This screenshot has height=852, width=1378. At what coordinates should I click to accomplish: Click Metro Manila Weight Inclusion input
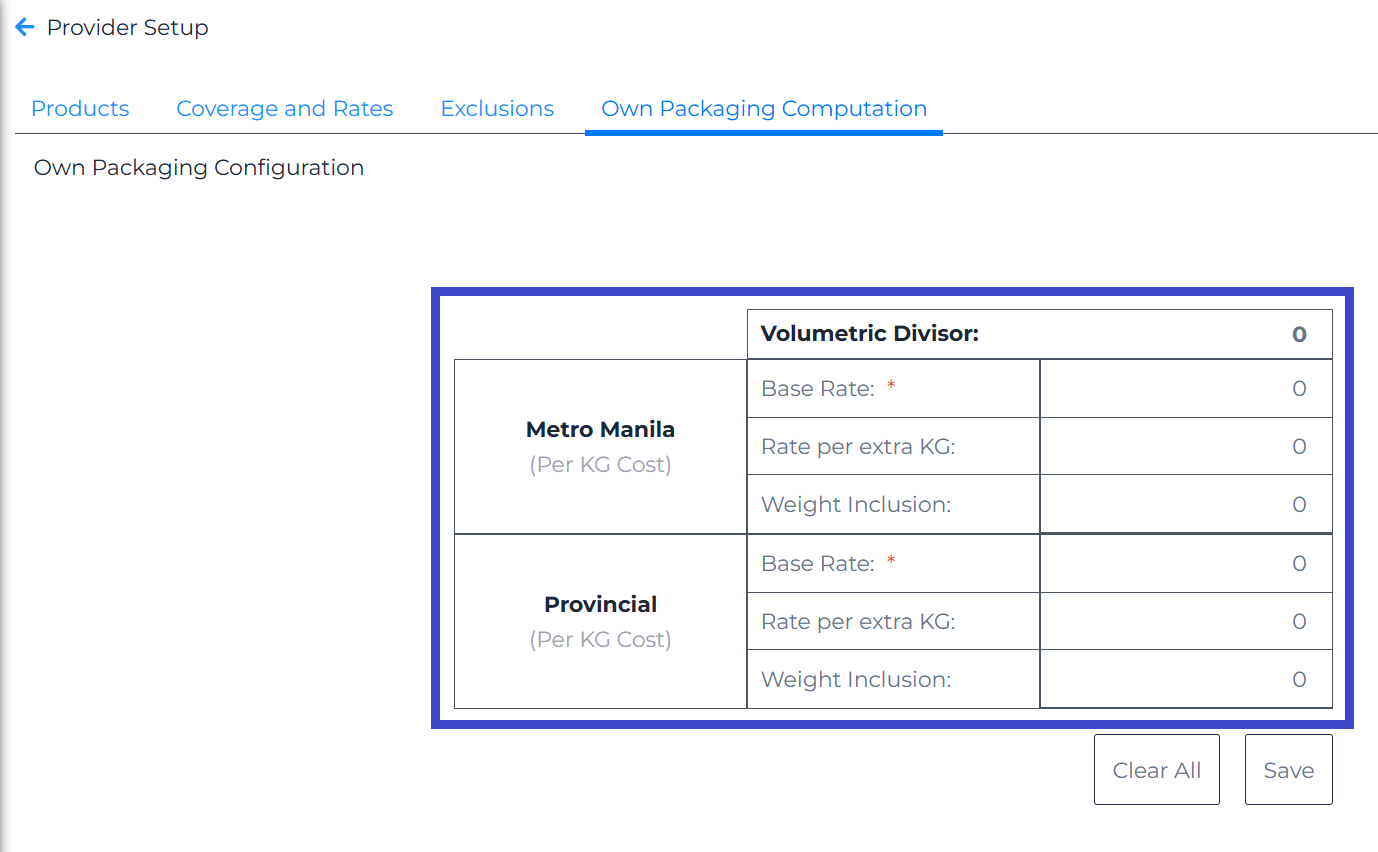coord(1186,505)
